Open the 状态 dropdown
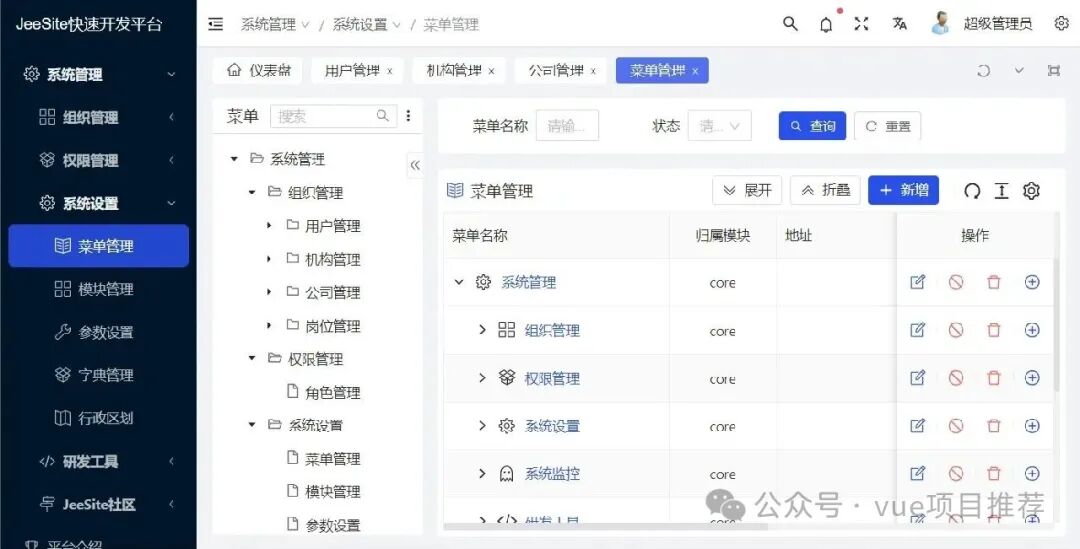 719,126
